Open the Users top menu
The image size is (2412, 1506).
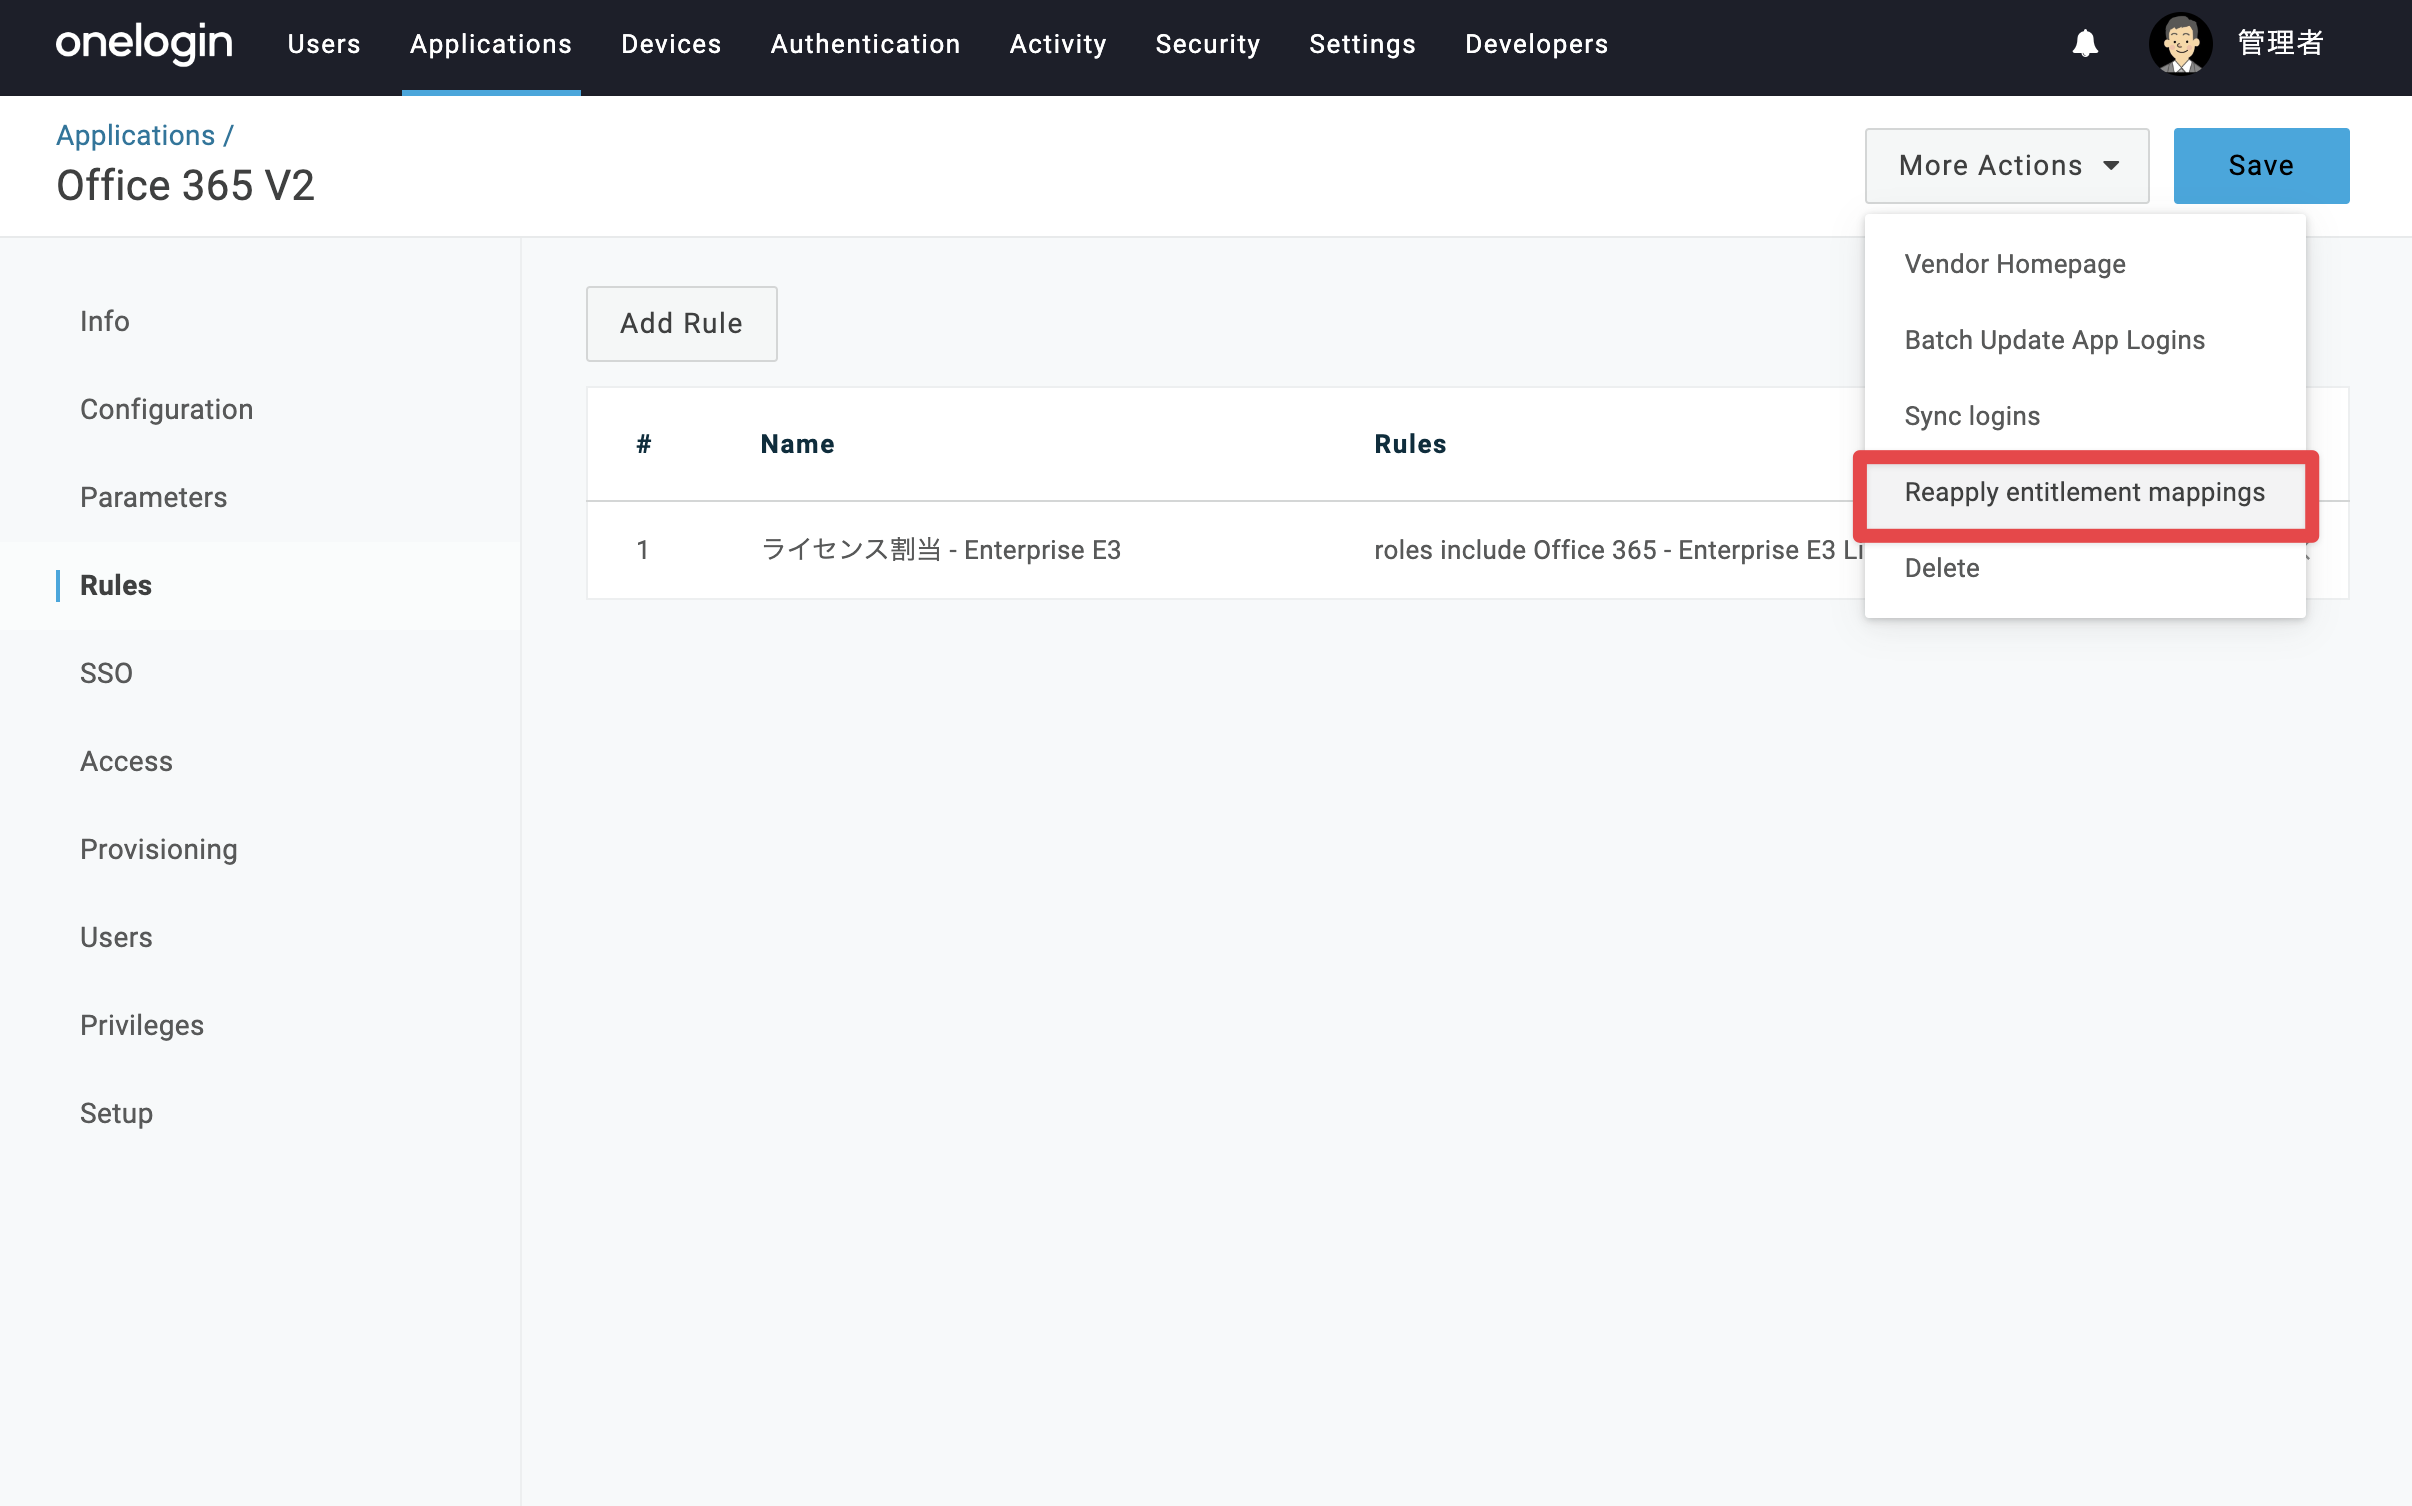coord(324,44)
